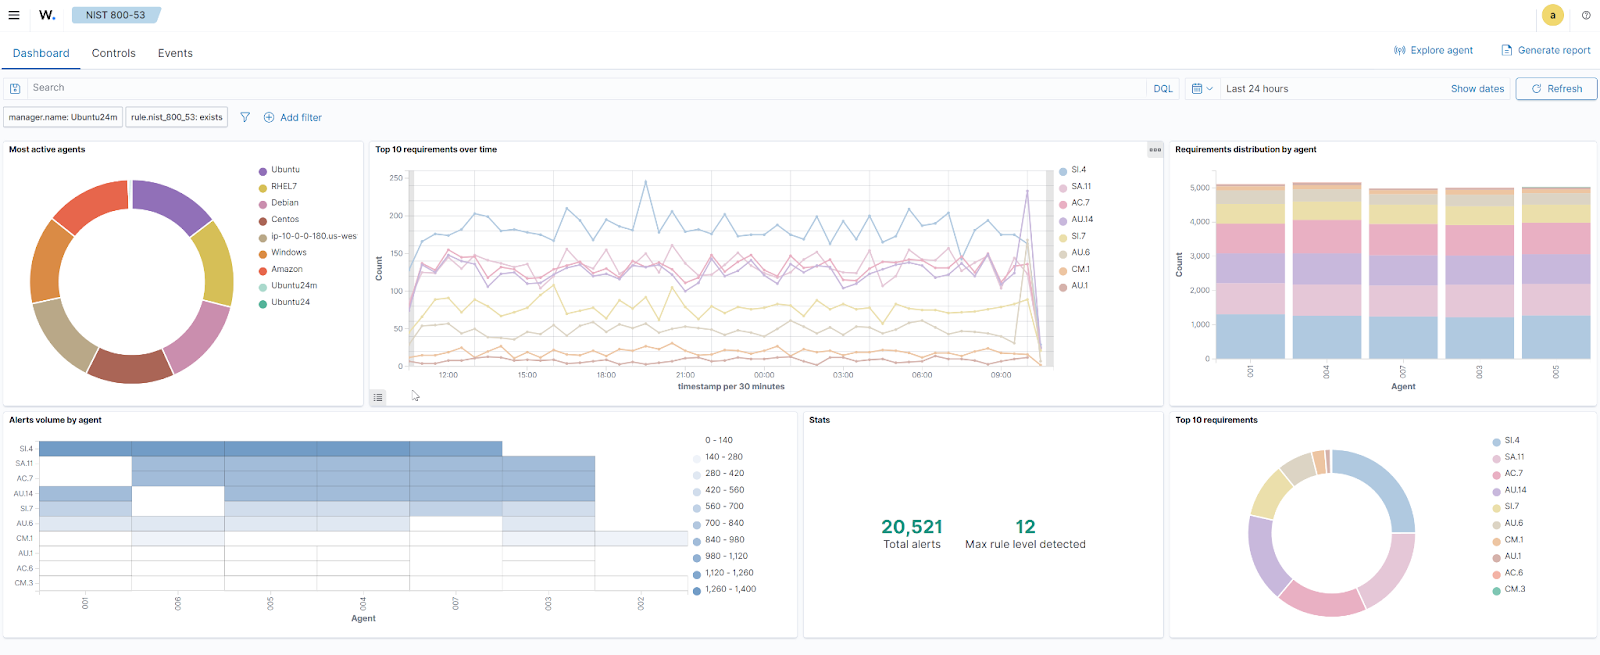Click the 1,260 - 1,400 heatmap legend swatch
Screen dimensions: 1600x655
tap(697, 590)
